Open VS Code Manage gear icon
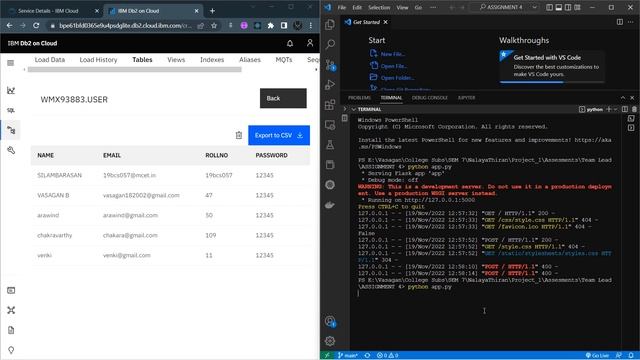Screen dimensions: 640x360 [x=330, y=341]
